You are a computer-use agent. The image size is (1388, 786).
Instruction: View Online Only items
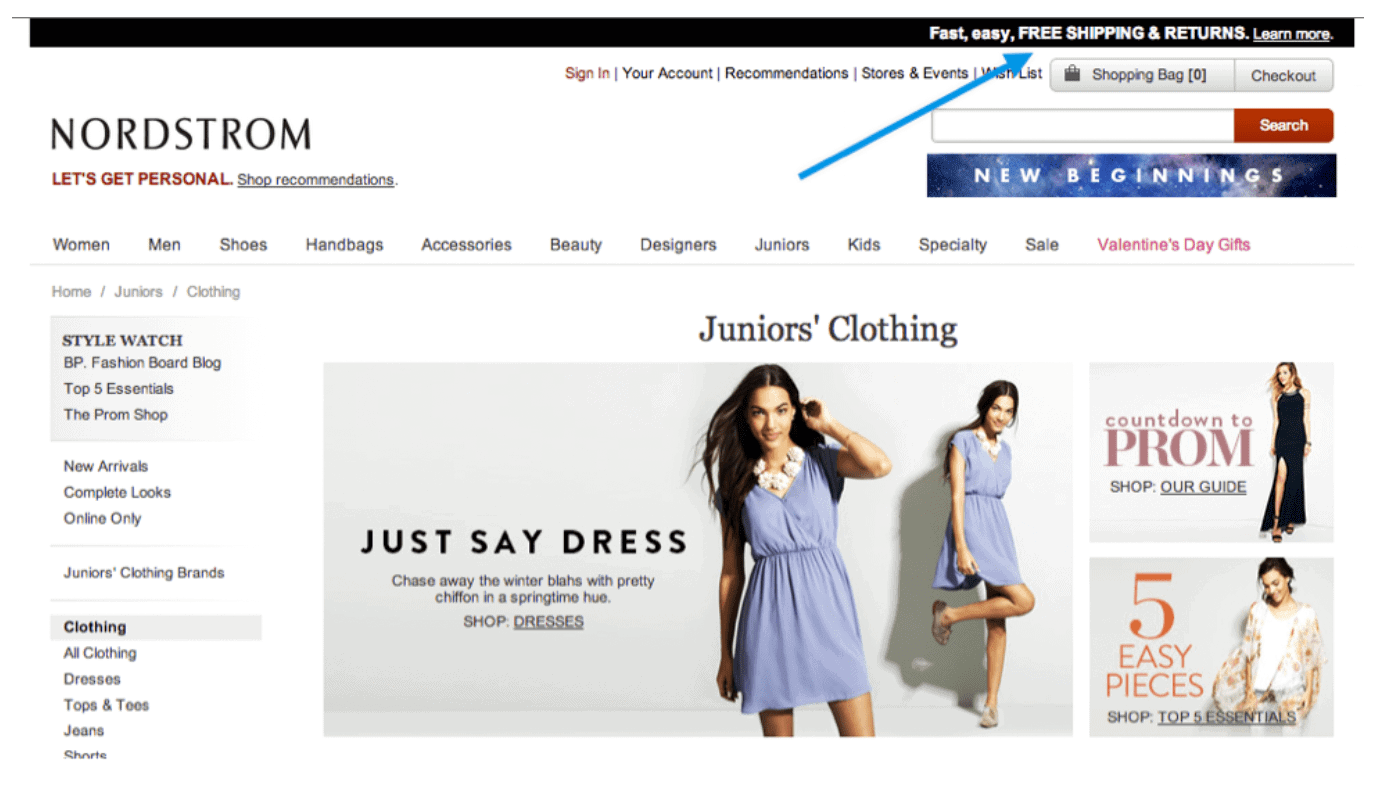pyautogui.click(x=102, y=518)
